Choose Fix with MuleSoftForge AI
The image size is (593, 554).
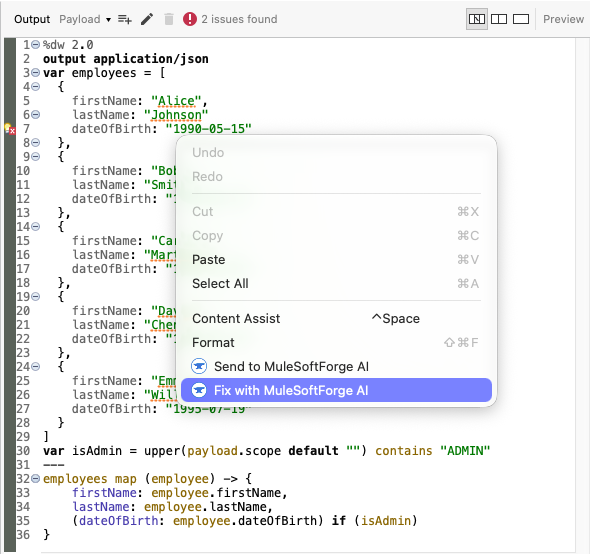(336, 390)
